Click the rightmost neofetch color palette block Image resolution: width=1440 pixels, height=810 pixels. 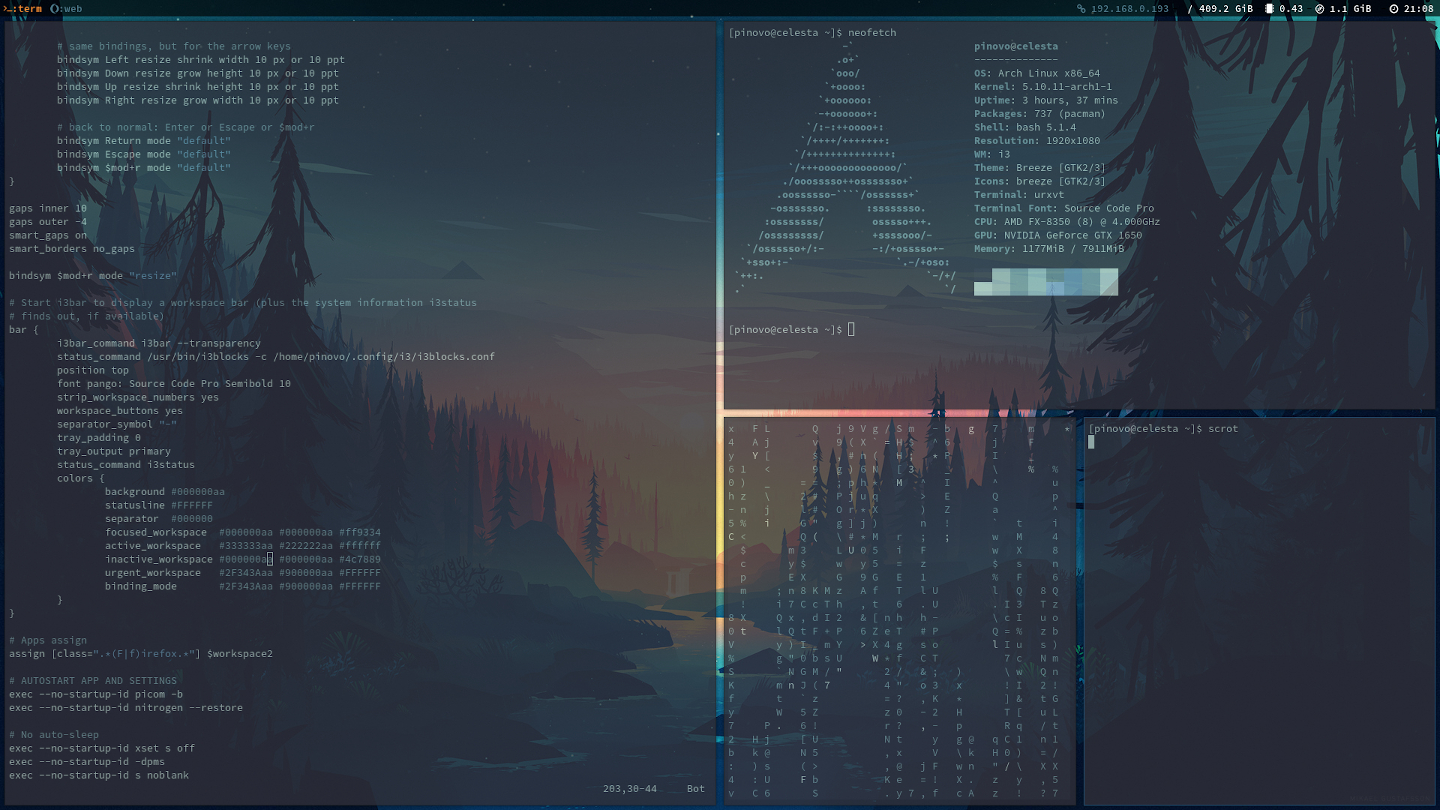1109,282
